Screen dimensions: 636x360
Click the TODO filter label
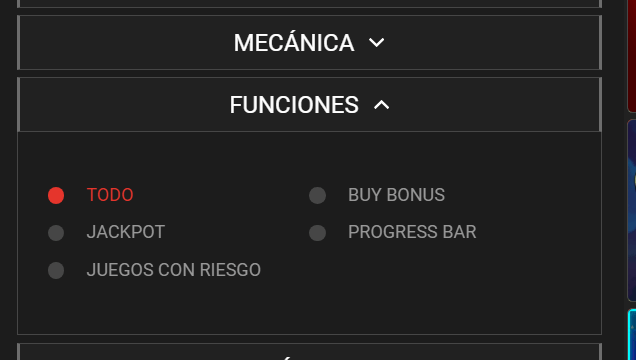click(x=110, y=195)
